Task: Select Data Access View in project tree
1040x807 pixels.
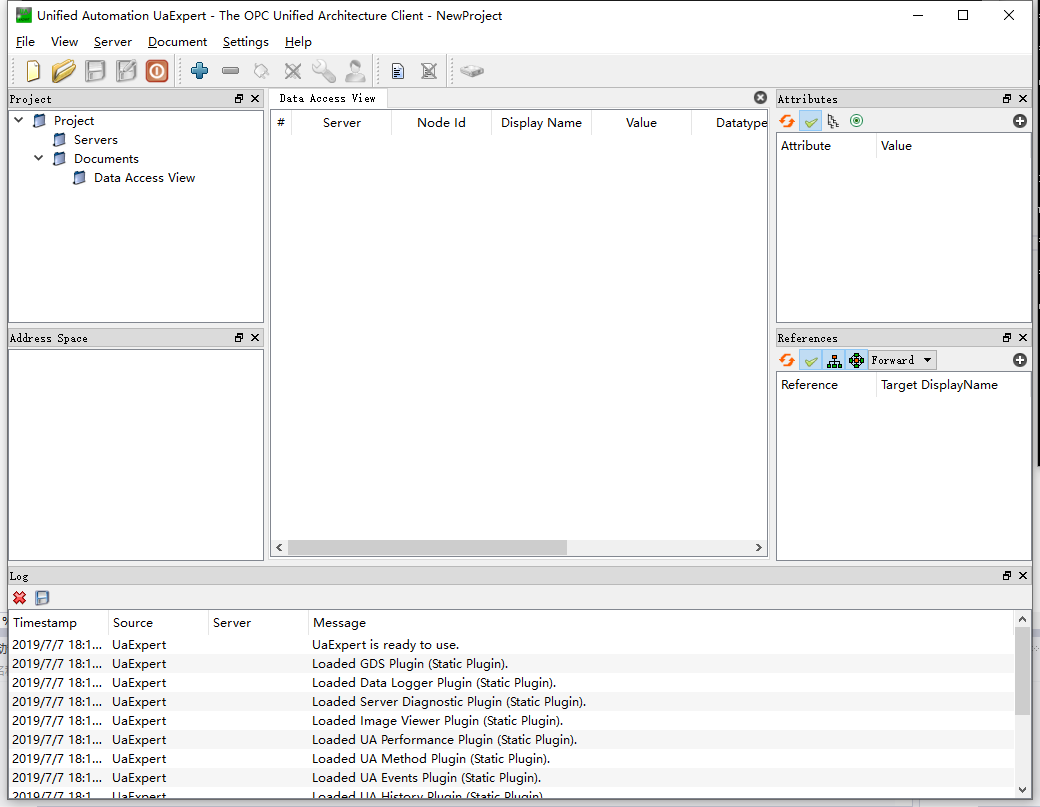Action: pos(145,178)
